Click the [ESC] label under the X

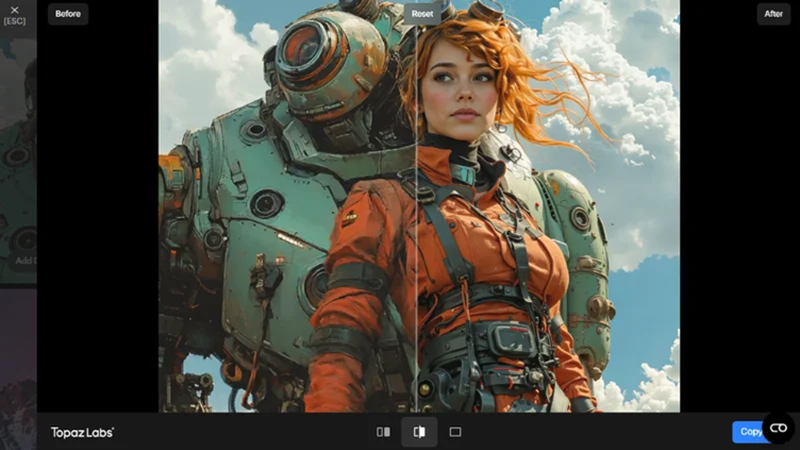[x=14, y=21]
